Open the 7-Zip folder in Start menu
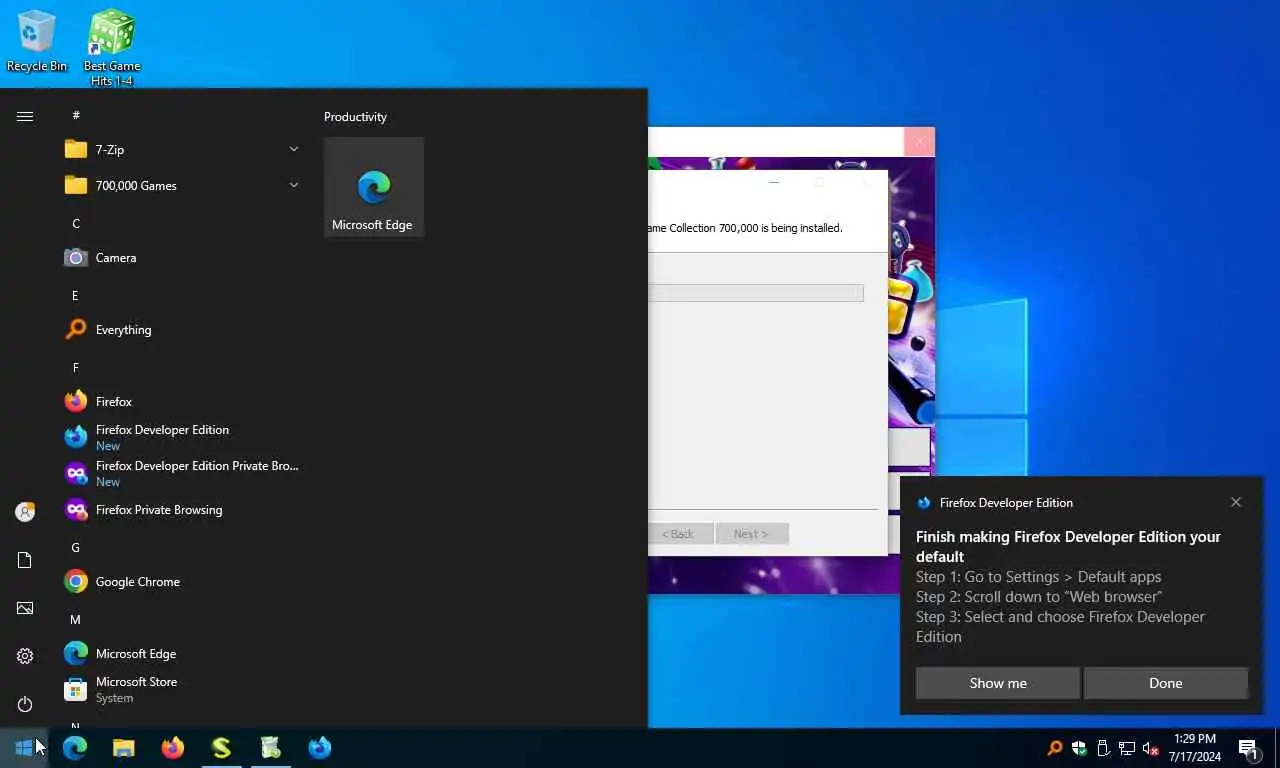 182,150
